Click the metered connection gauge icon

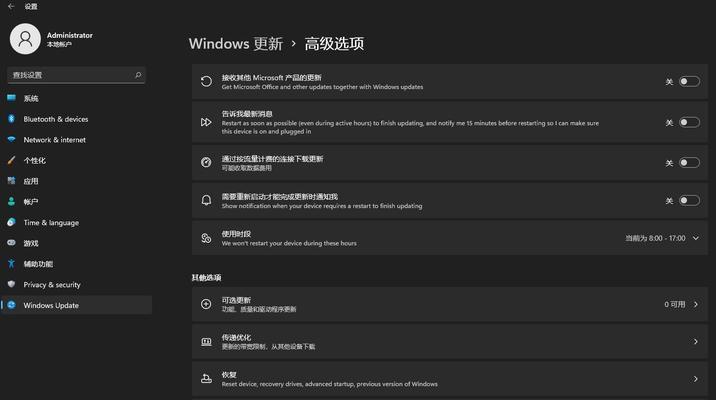[206, 162]
